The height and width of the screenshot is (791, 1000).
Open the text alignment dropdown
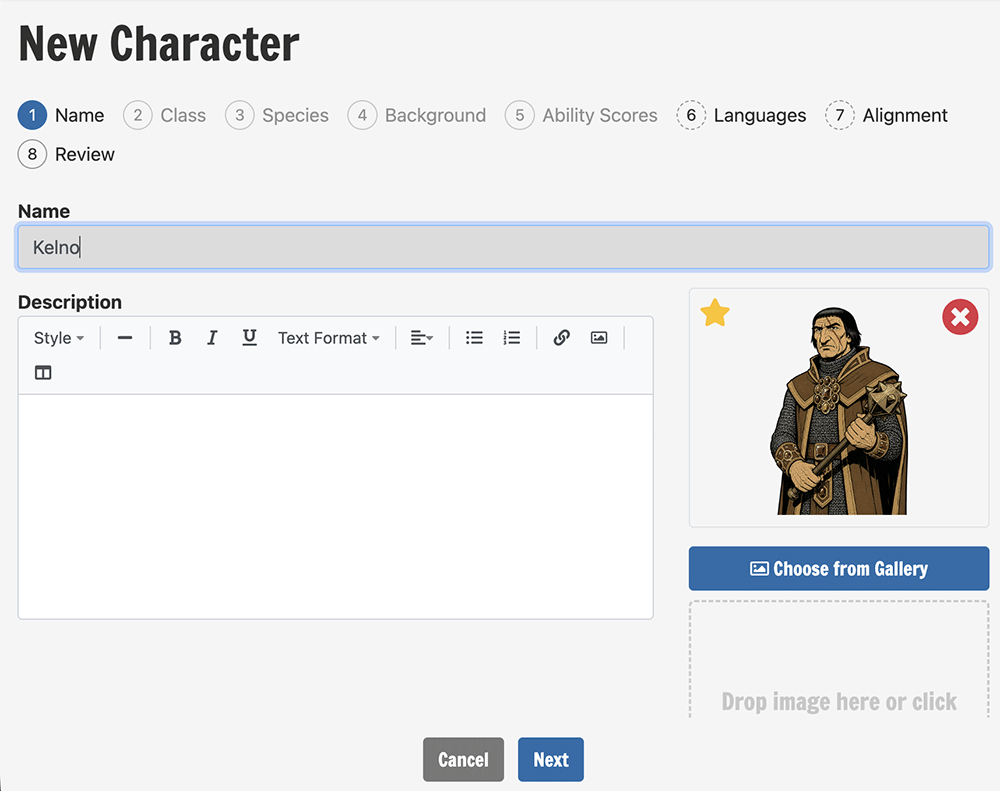click(422, 337)
